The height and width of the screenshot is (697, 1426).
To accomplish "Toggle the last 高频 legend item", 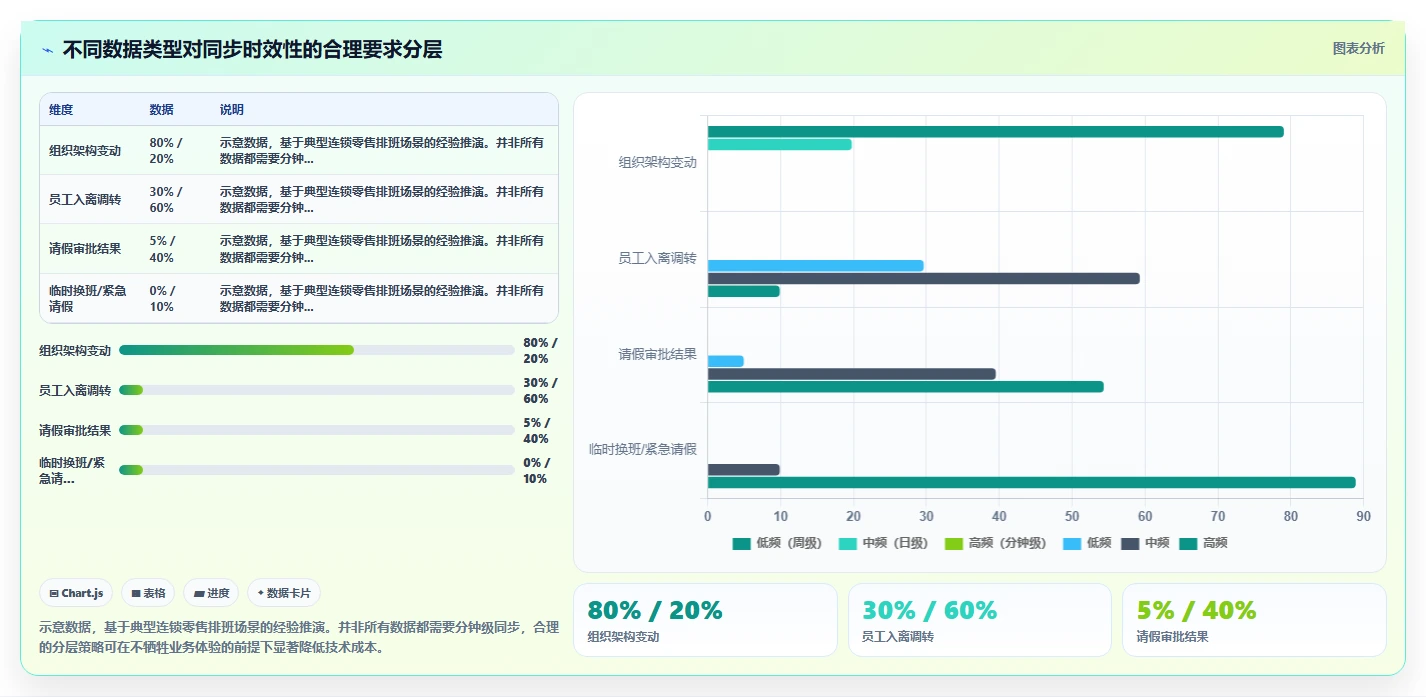I will coord(1203,543).
